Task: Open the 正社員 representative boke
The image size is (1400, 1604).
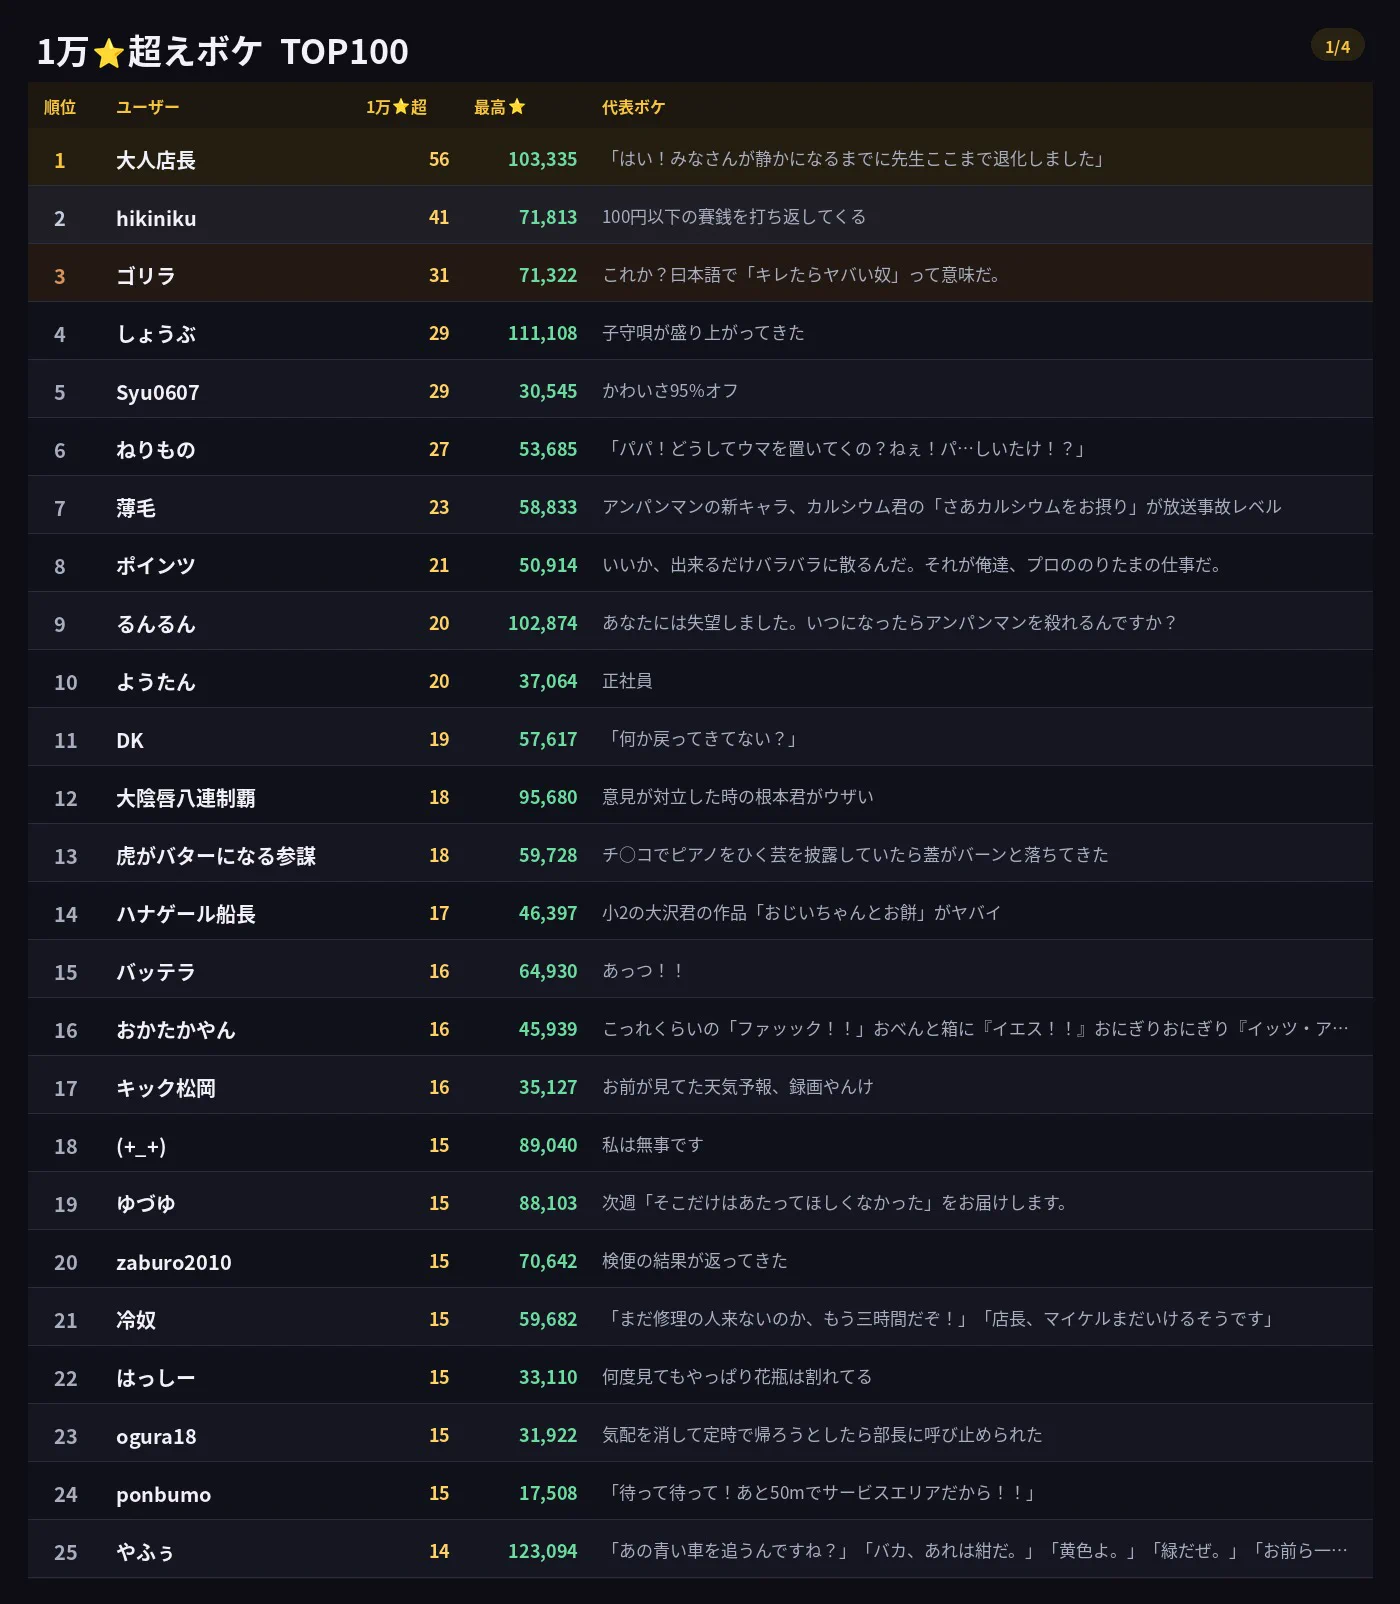Action: [x=627, y=681]
